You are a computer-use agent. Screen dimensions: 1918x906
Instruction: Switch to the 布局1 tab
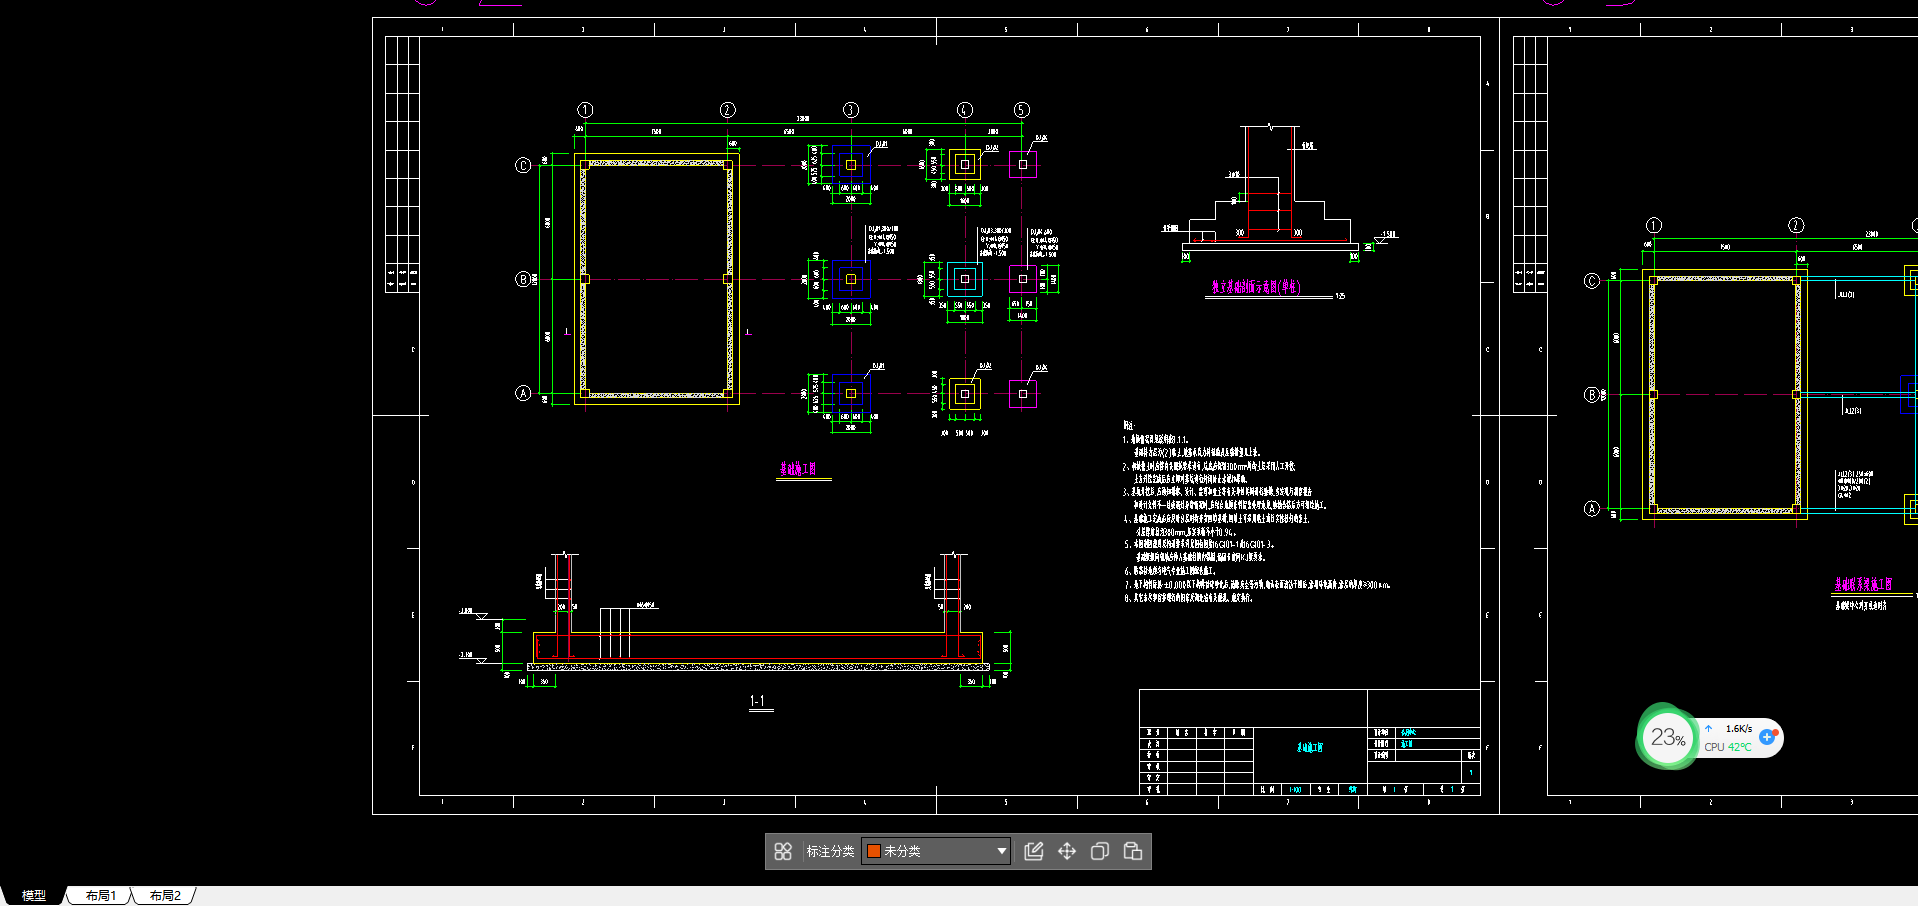coord(100,896)
